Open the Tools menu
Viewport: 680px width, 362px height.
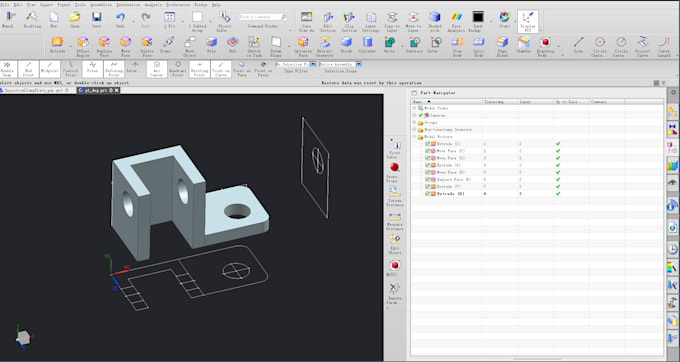point(80,5)
